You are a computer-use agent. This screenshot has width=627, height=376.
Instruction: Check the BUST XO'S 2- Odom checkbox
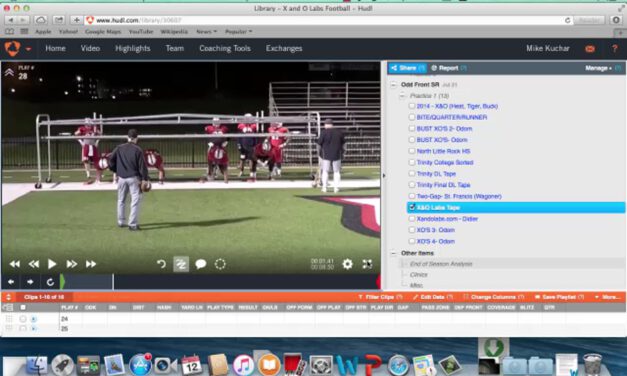point(411,128)
